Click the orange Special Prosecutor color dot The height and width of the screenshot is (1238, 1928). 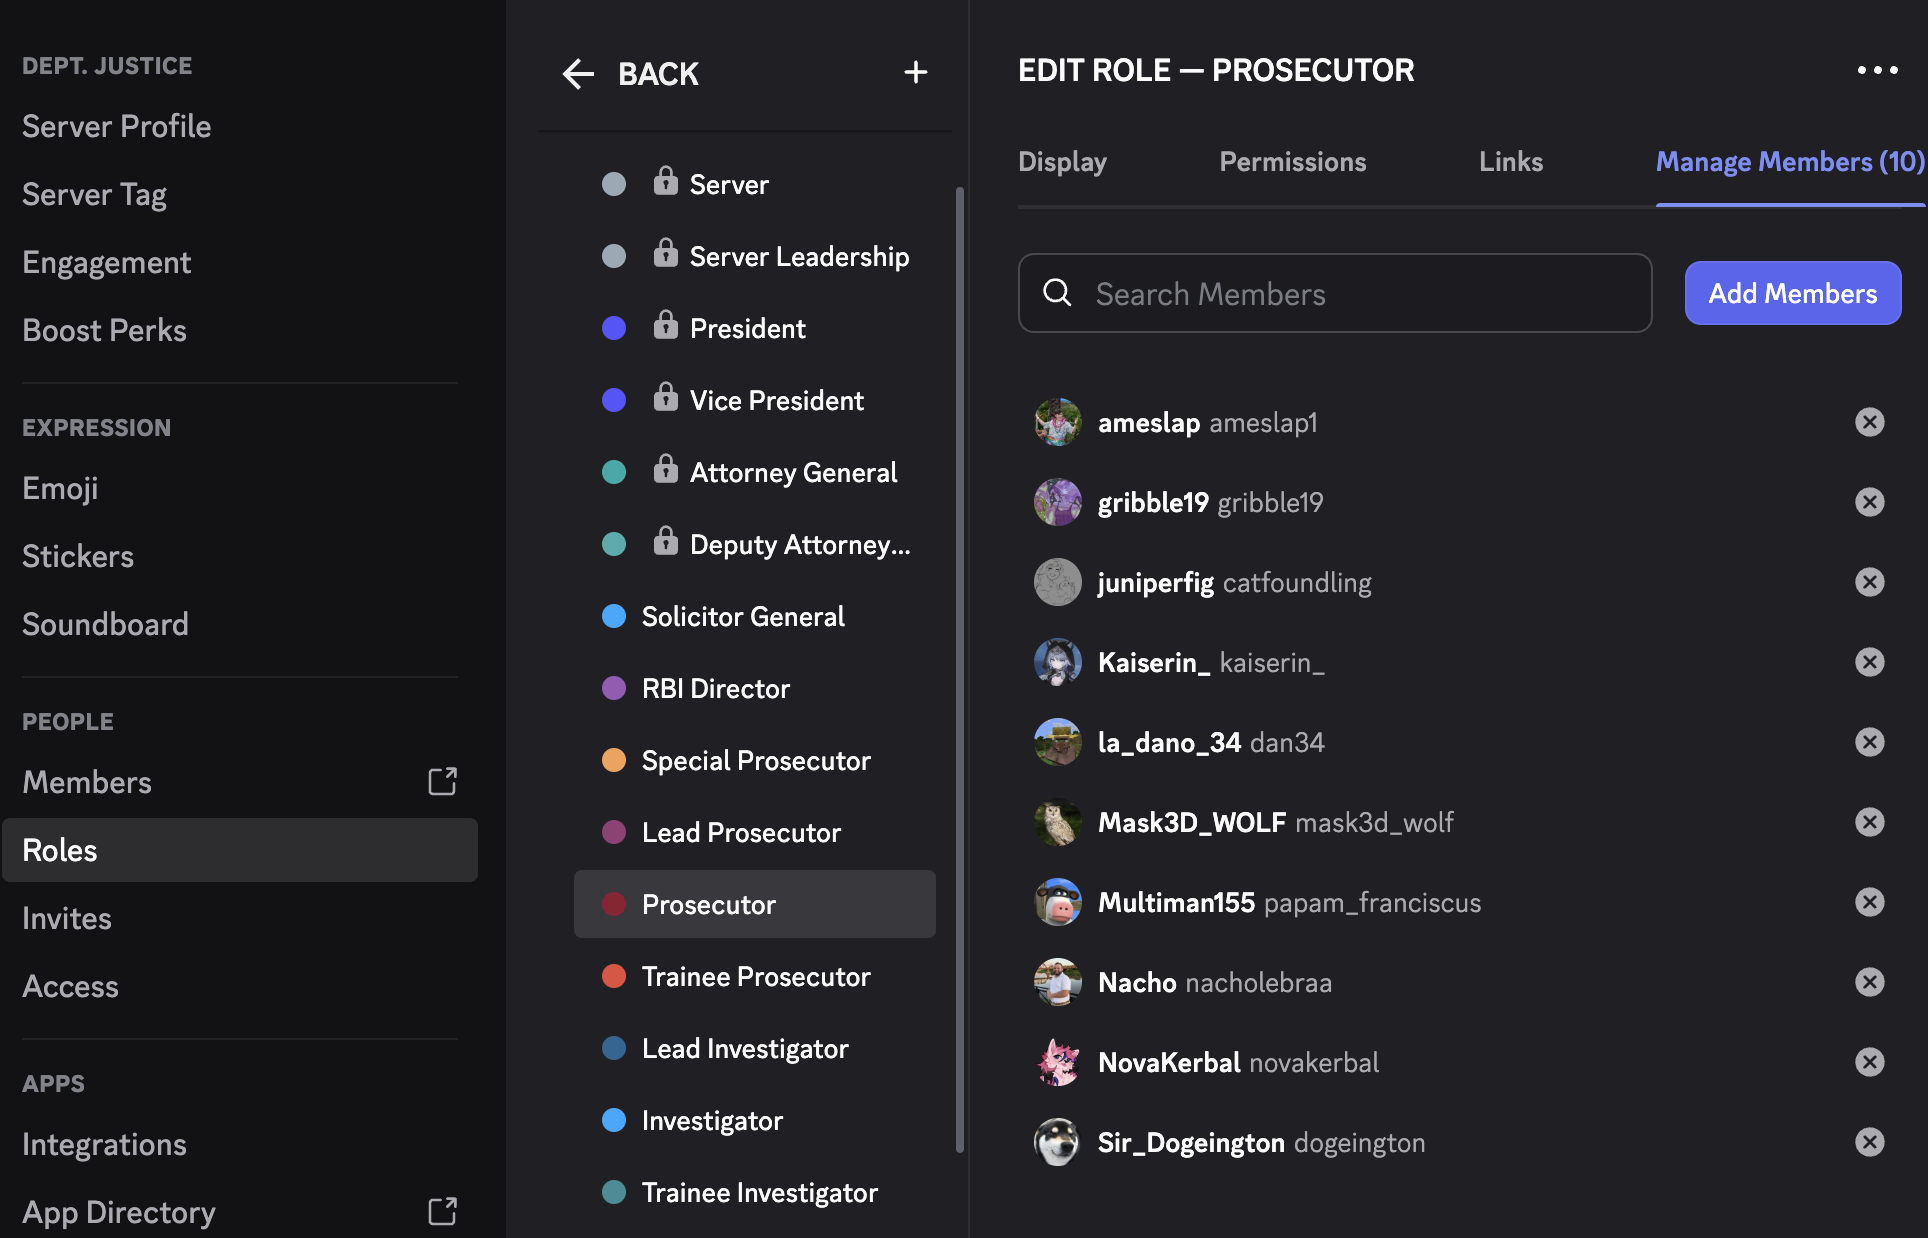pyautogui.click(x=614, y=760)
